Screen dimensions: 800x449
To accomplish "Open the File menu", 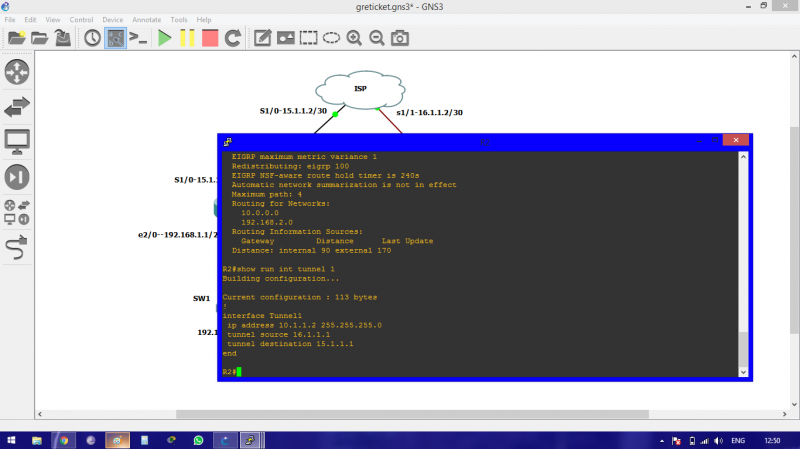I will [10, 20].
